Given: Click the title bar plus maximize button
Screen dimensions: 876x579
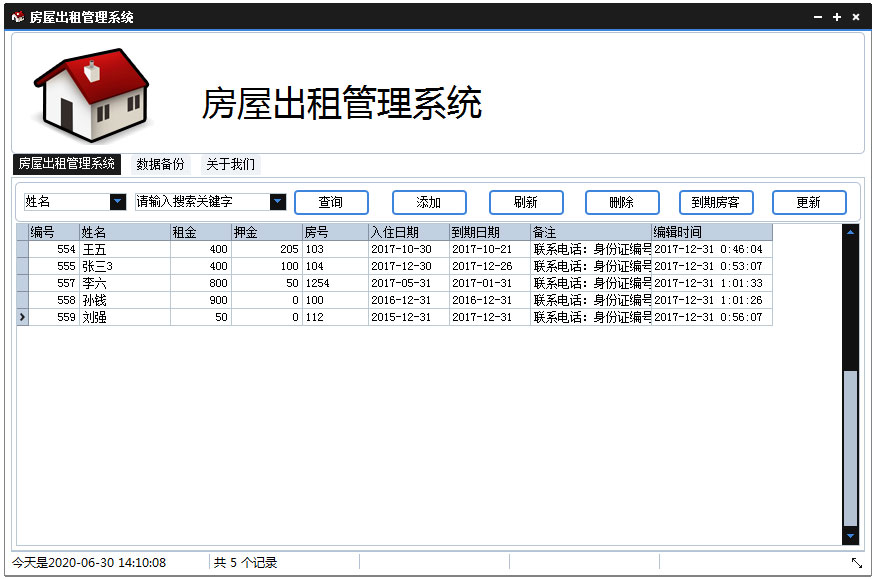Looking at the screenshot, I should pyautogui.click(x=837, y=17).
